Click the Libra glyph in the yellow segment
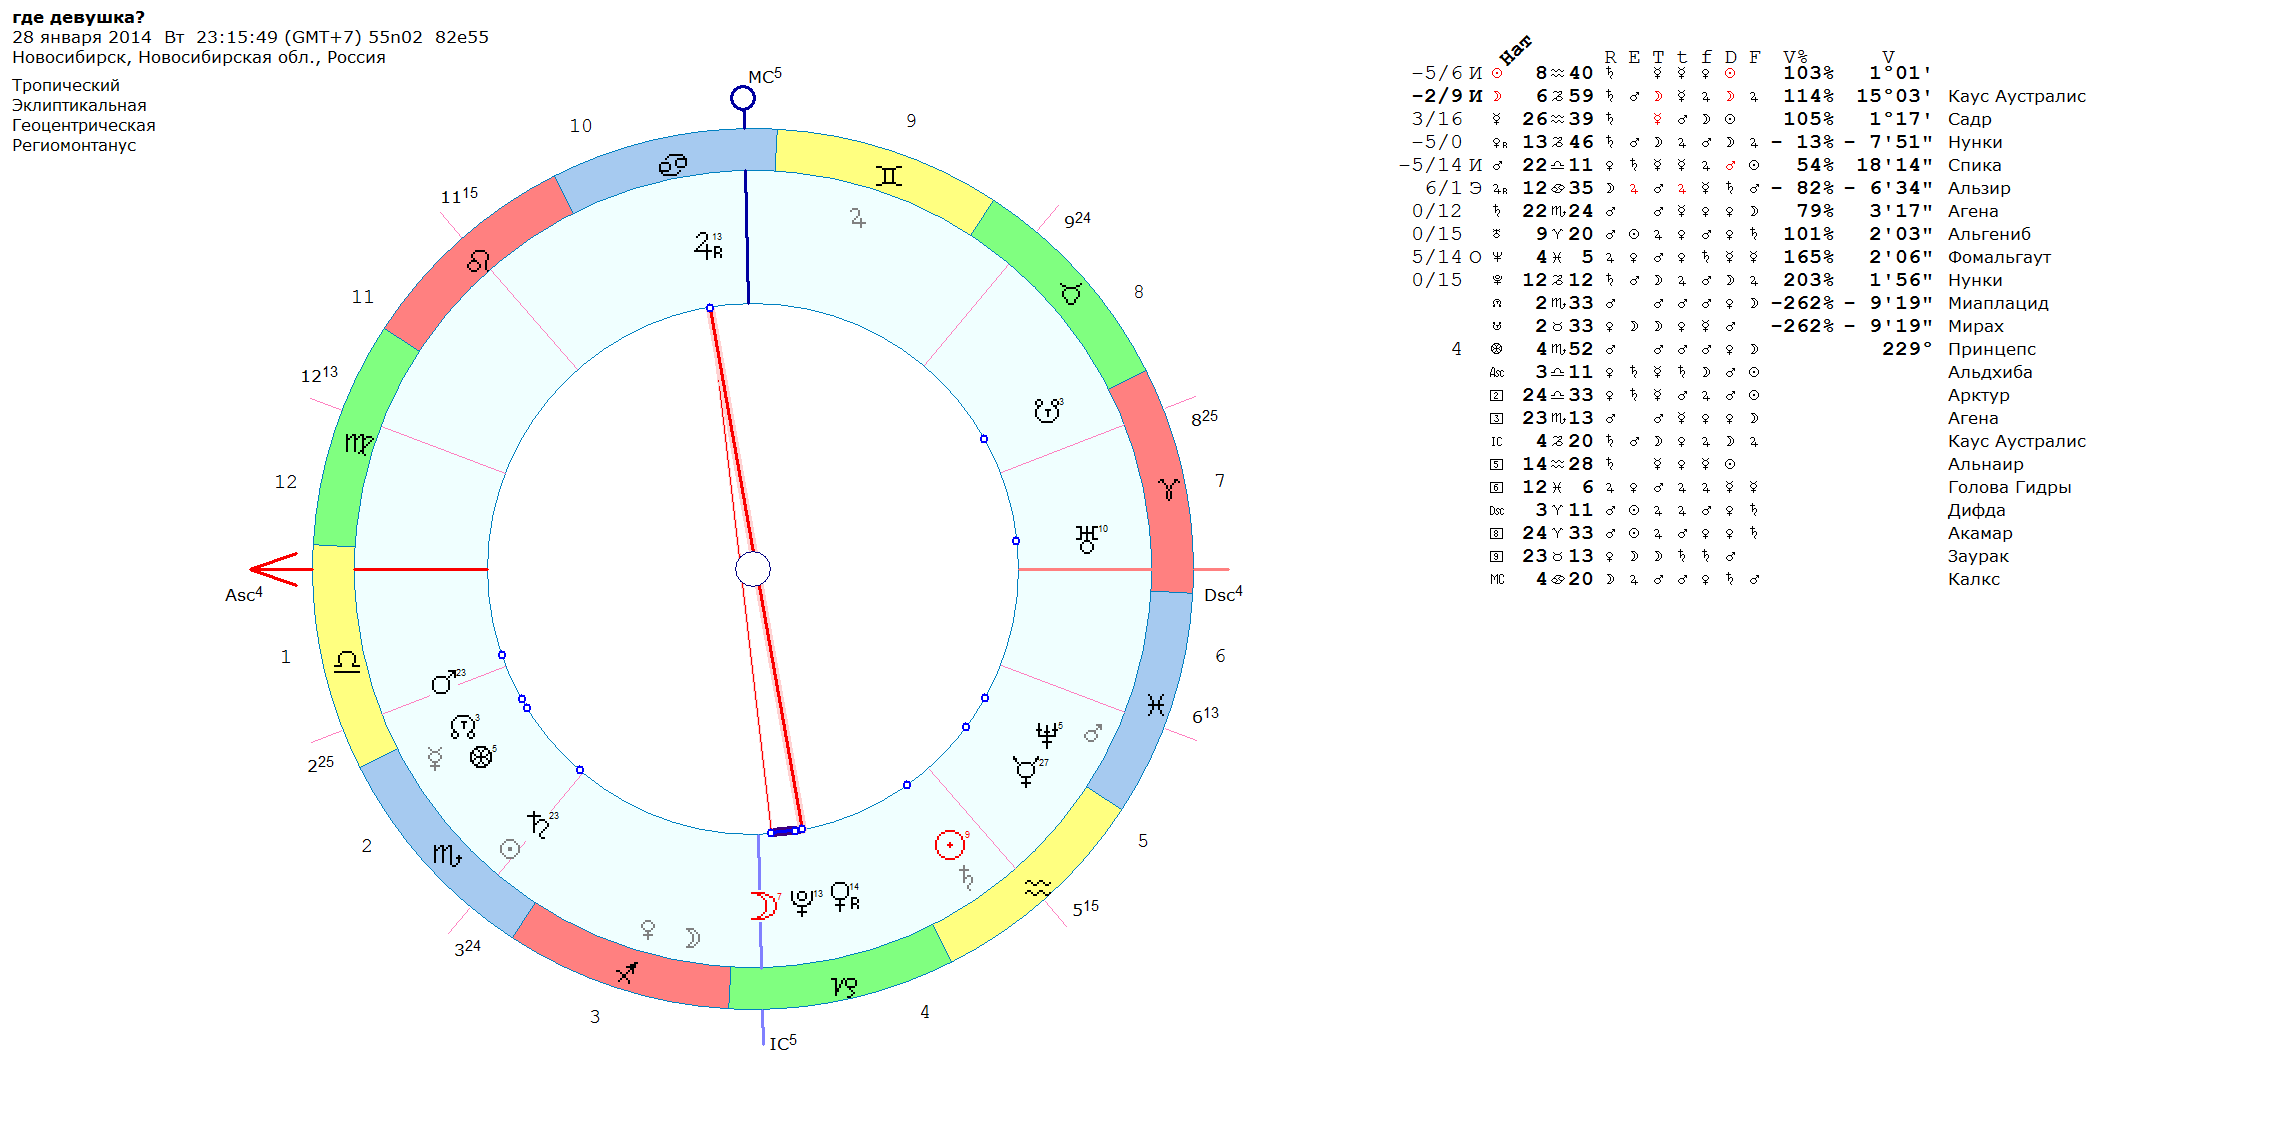Viewport: 2295px width, 1139px height. [347, 661]
